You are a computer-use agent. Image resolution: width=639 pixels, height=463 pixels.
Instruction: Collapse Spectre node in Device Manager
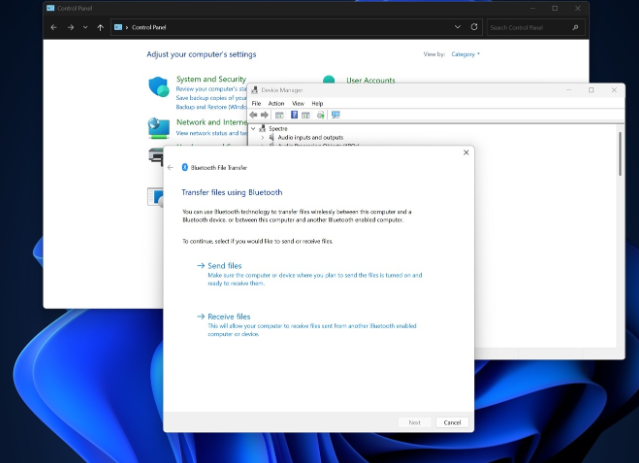point(253,128)
